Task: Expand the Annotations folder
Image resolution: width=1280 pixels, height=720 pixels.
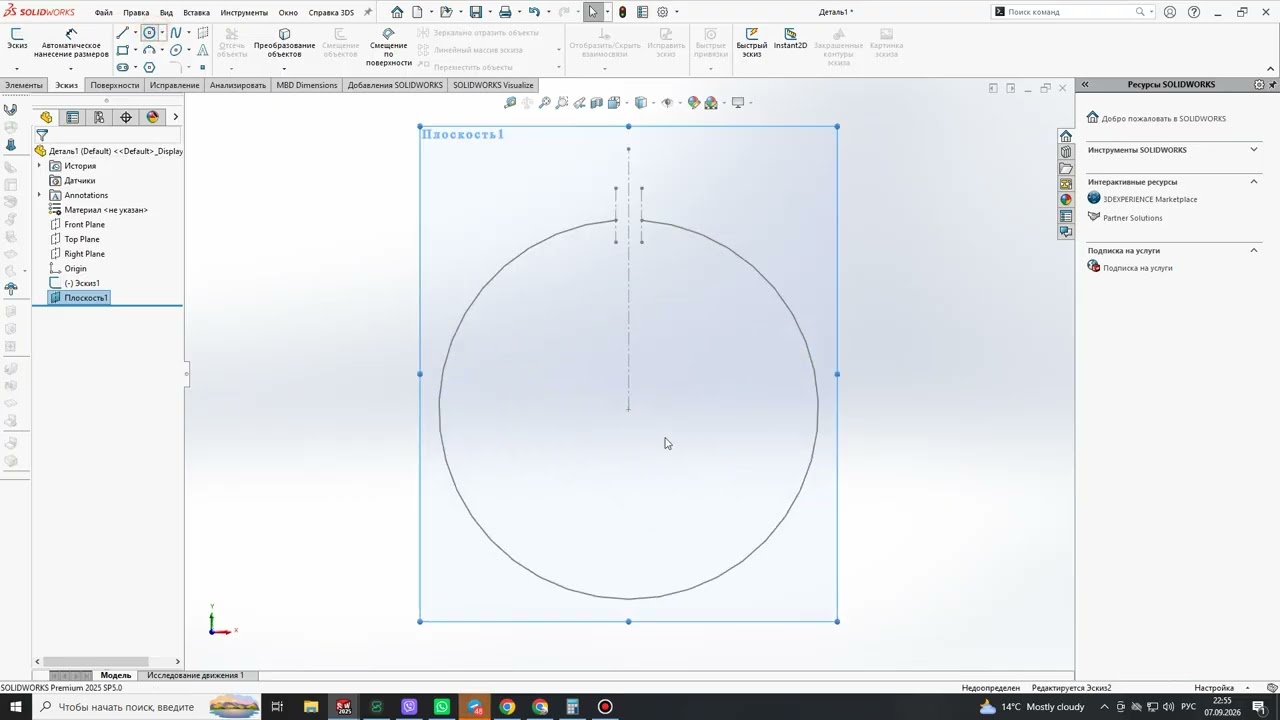Action: pyautogui.click(x=40, y=195)
